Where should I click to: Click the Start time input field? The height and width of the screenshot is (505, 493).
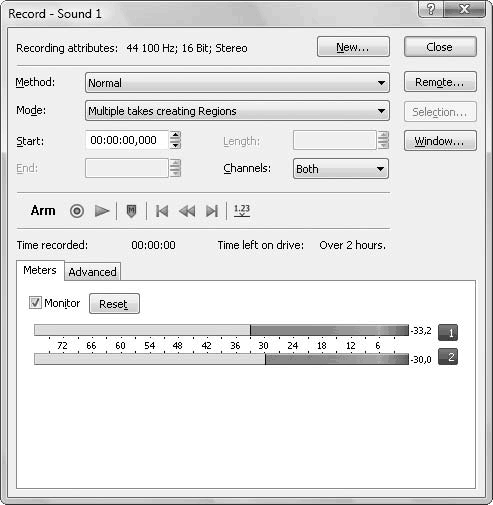(x=127, y=140)
